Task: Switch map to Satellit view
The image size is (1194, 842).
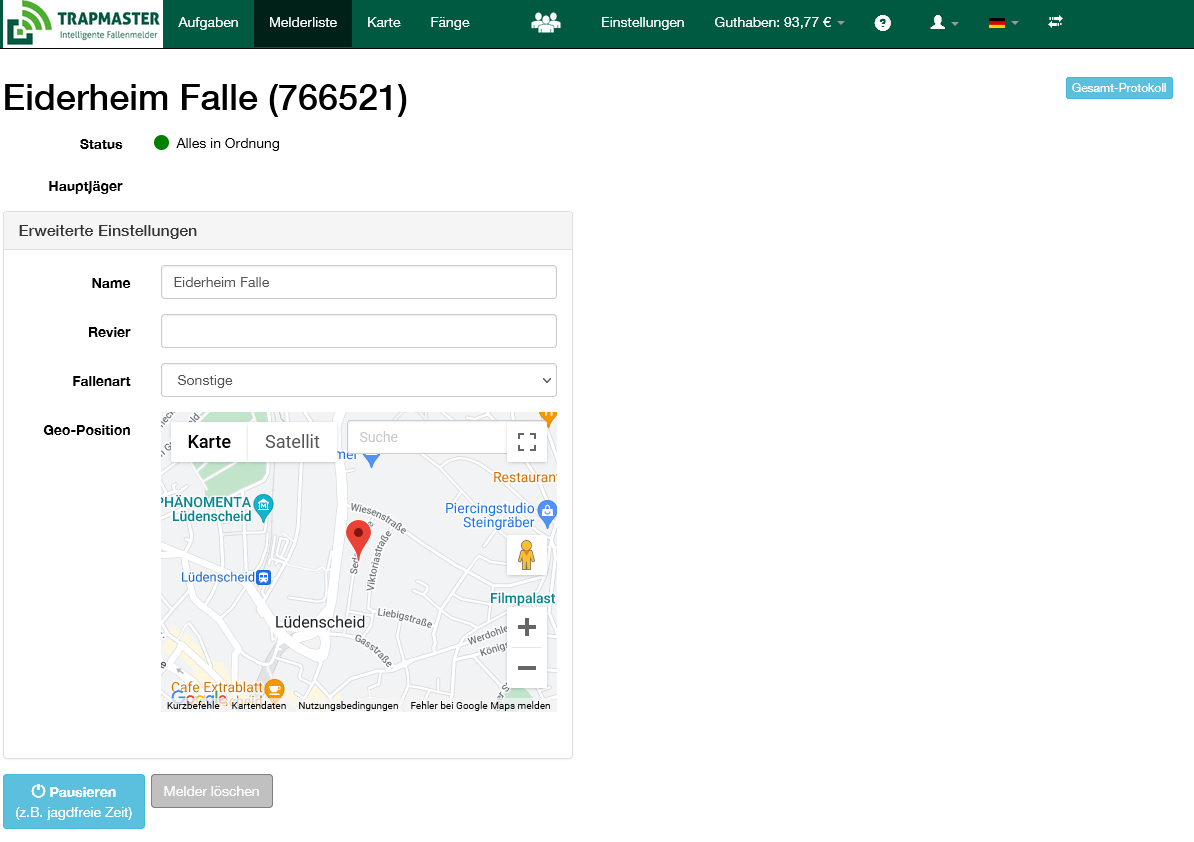Action: (x=292, y=442)
